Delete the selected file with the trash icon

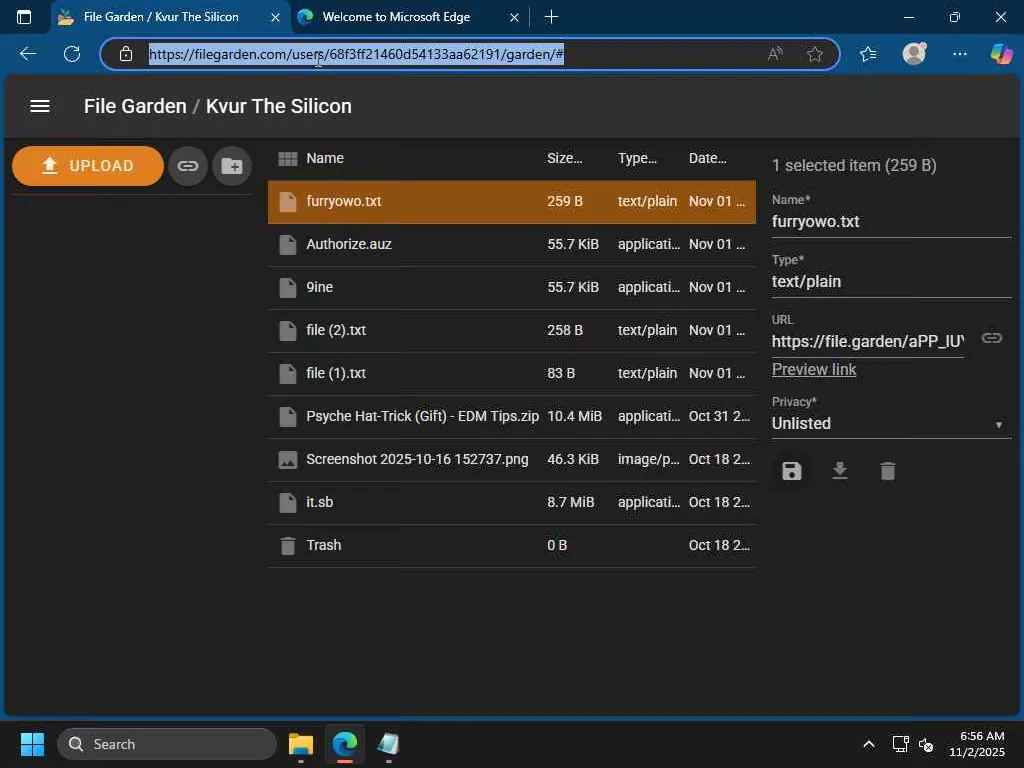coord(887,471)
